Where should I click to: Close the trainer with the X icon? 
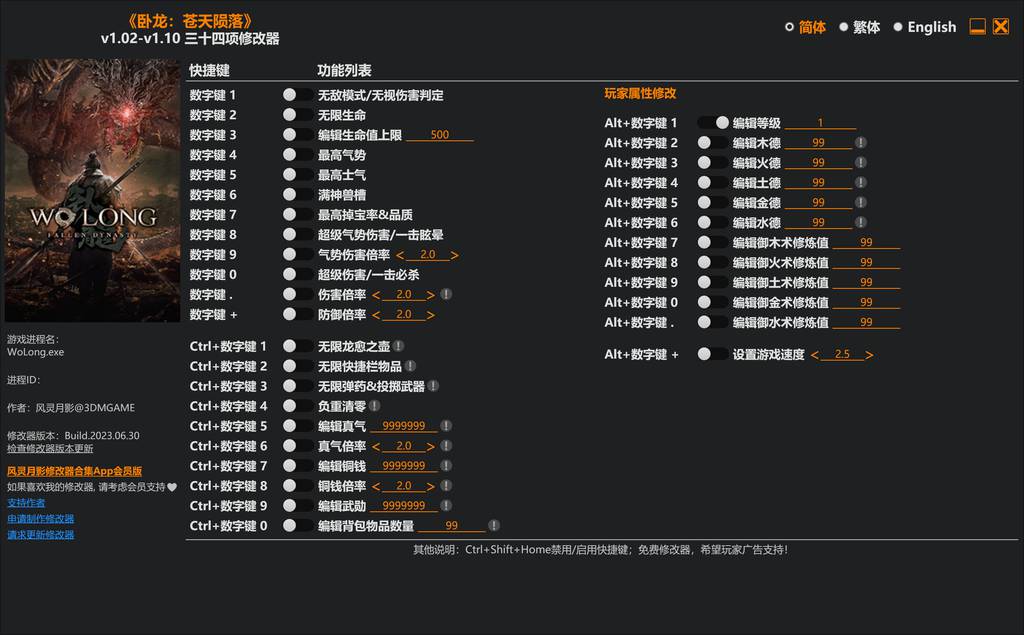[x=1000, y=27]
